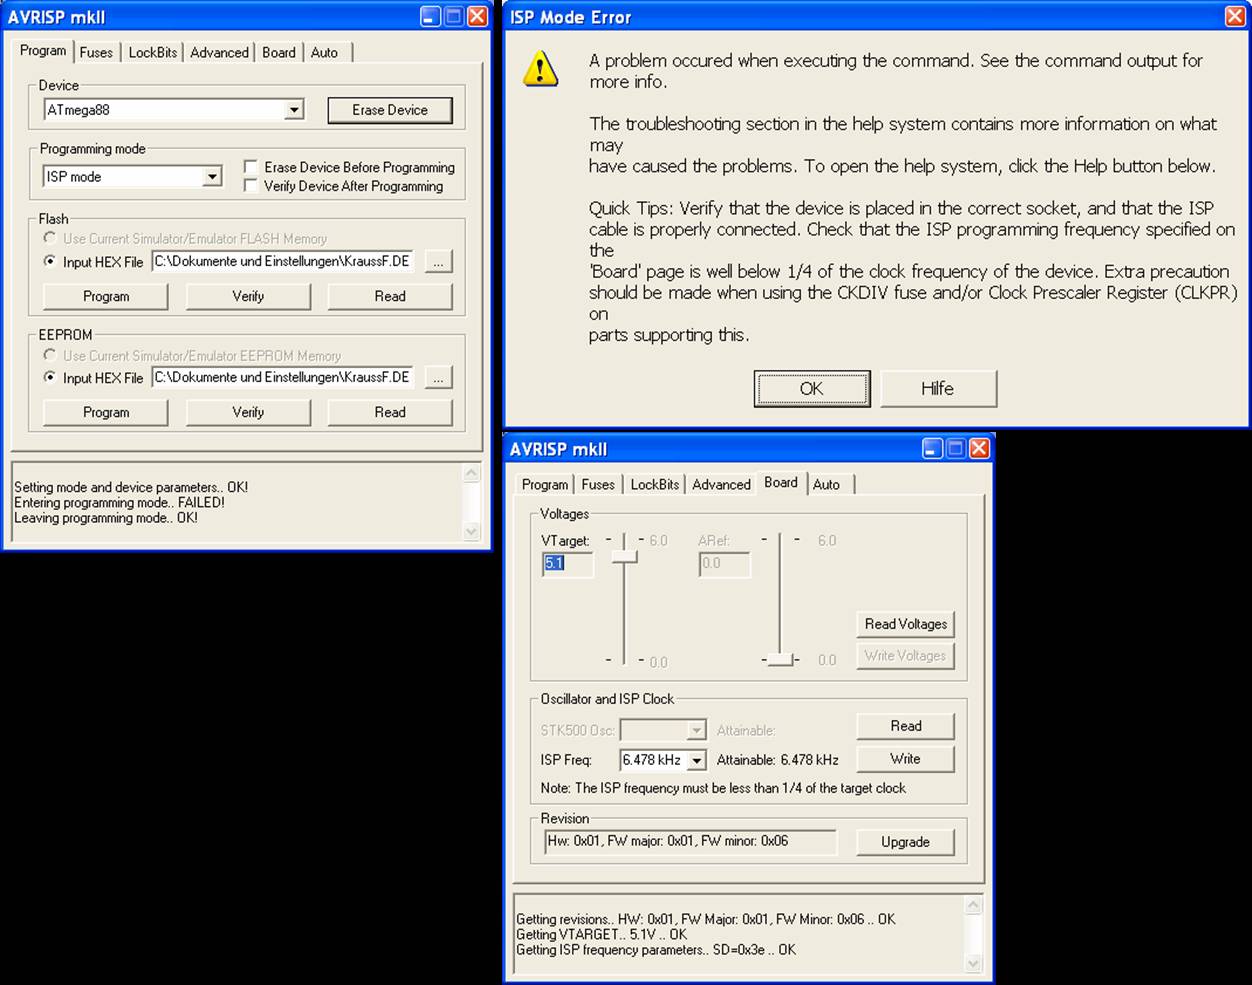This screenshot has height=985, width=1252.
Task: Open the ISP Freq dropdown showing 6.478 kHz
Action: click(696, 760)
